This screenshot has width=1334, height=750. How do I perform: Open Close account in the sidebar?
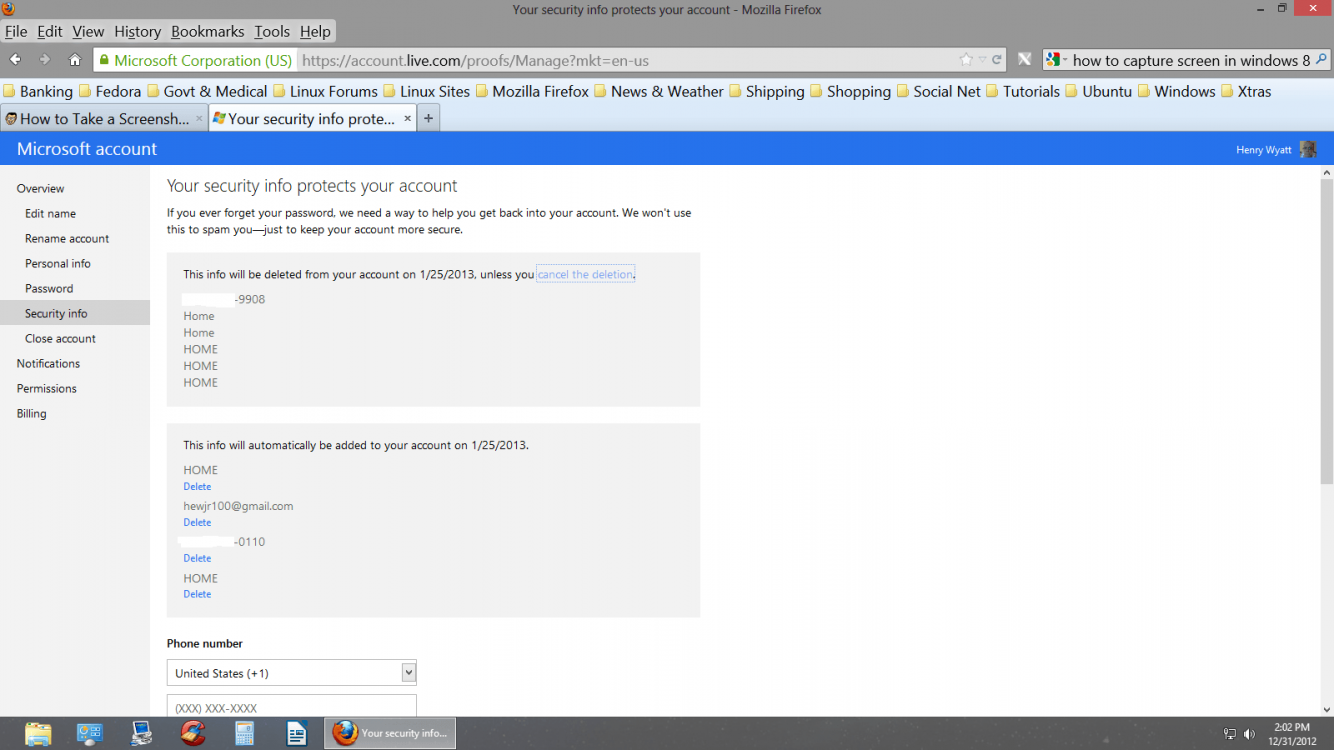[x=60, y=338]
